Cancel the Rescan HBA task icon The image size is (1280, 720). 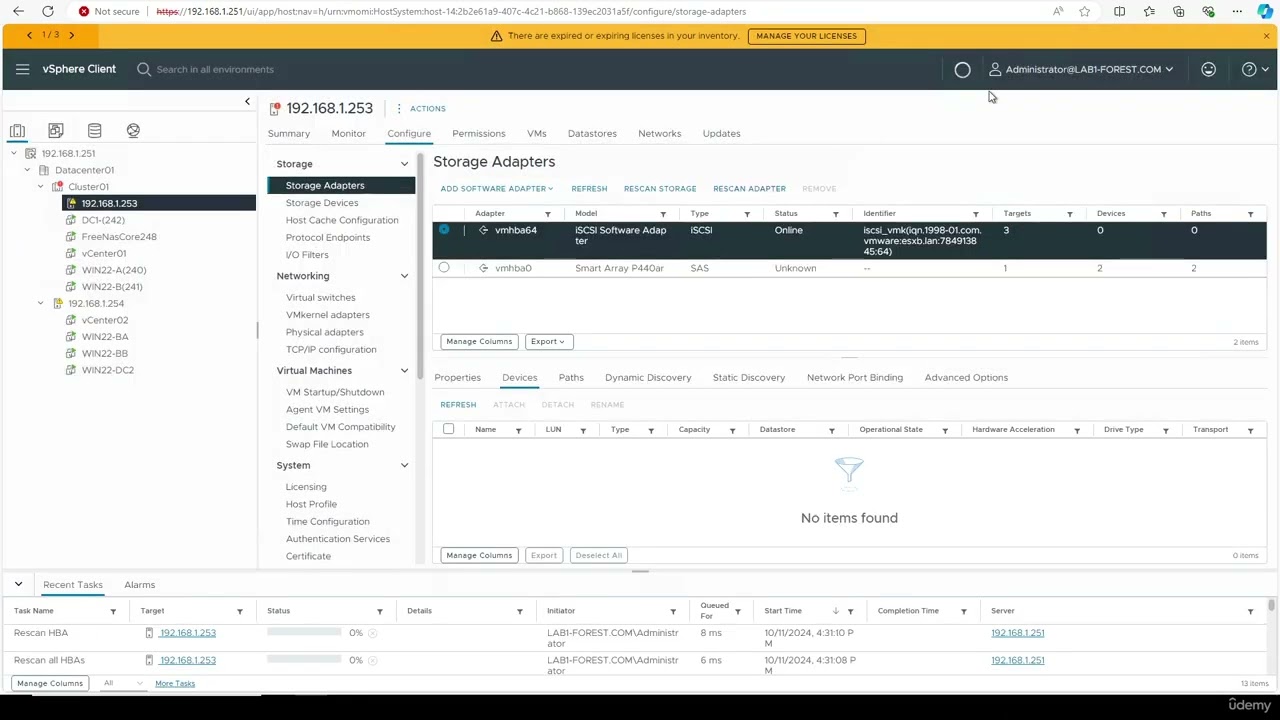372,633
